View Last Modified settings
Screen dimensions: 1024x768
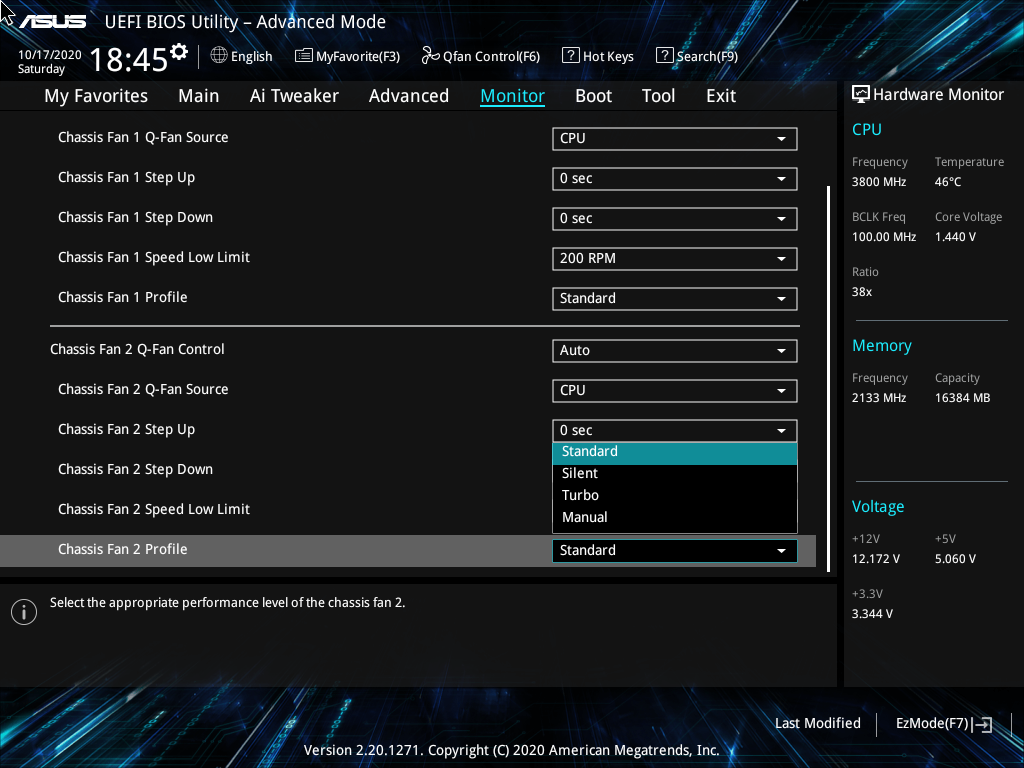click(818, 723)
